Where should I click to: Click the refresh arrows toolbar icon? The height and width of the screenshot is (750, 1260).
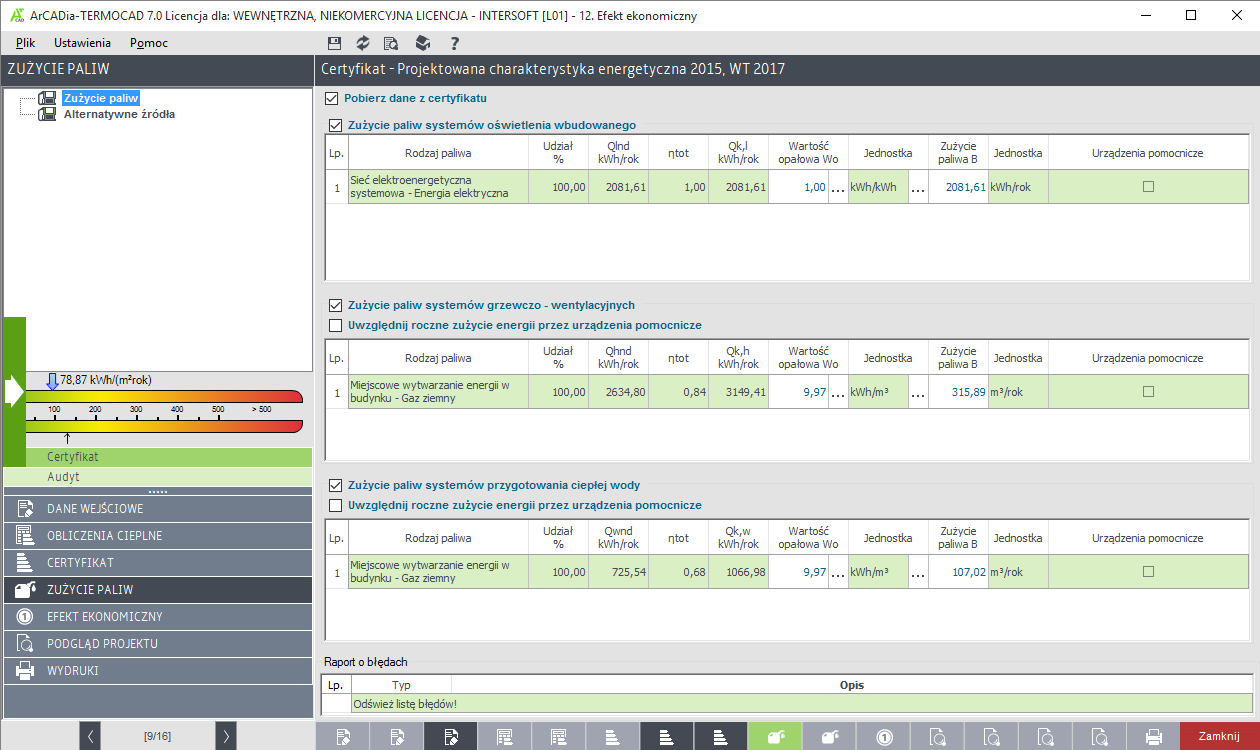pos(363,43)
